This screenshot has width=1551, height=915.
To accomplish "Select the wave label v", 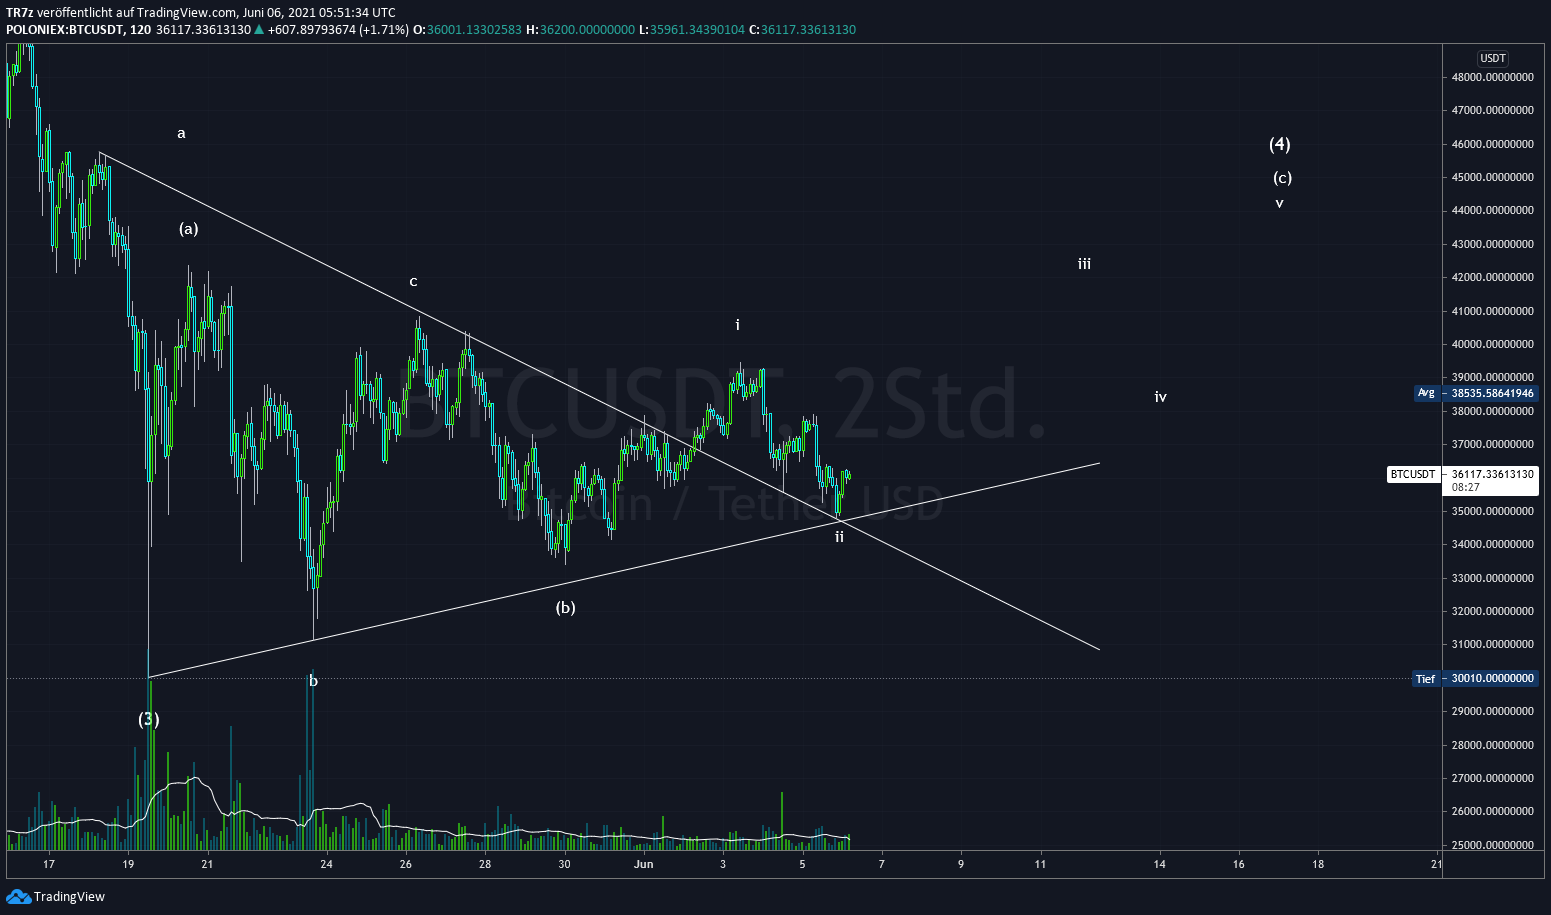I will (x=1279, y=203).
